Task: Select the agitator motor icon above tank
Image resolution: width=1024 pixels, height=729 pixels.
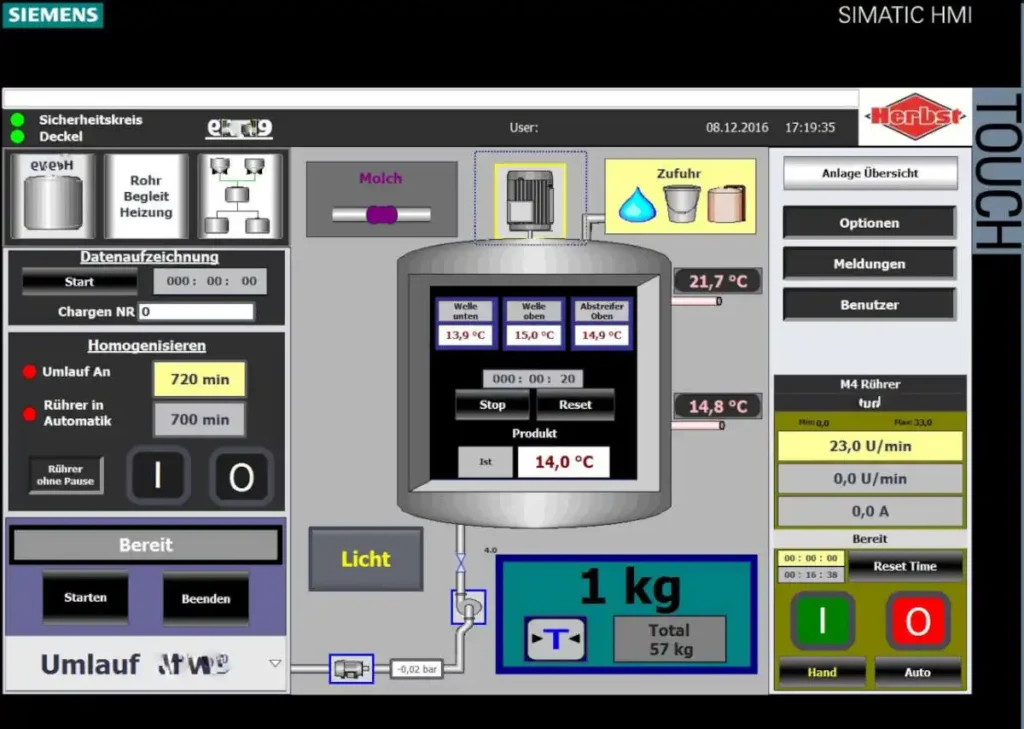Action: pos(530,201)
